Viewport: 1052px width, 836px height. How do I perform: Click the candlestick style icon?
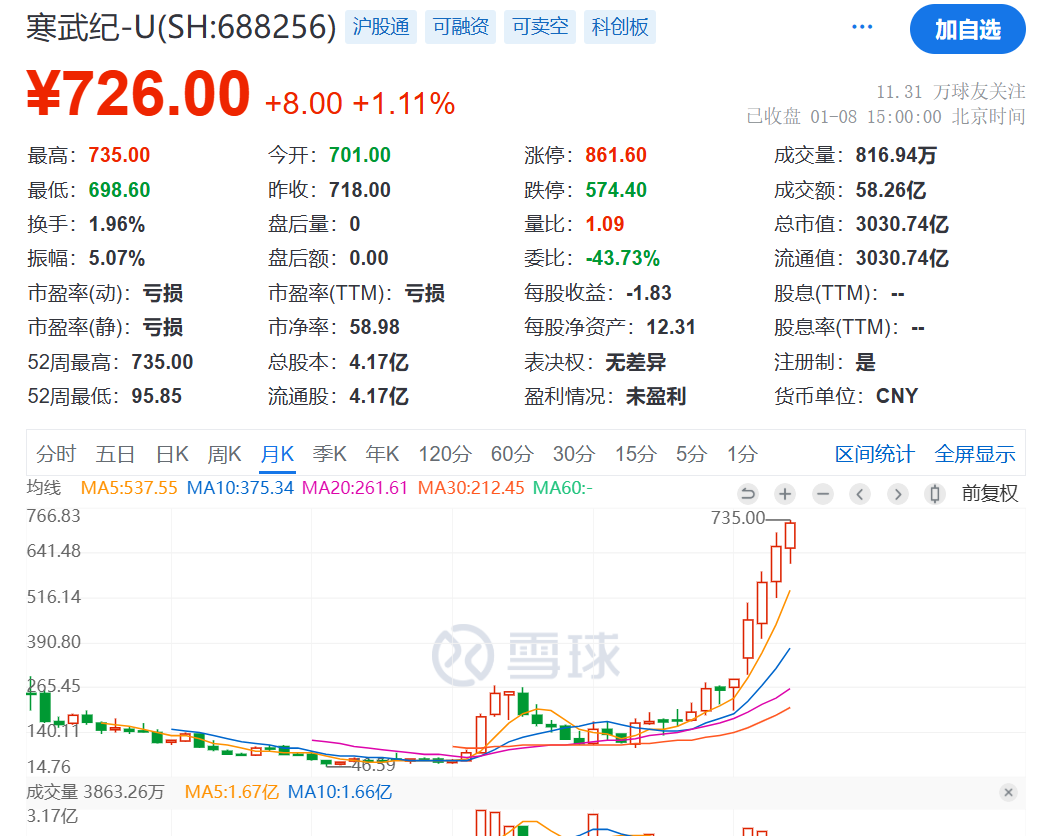click(934, 494)
